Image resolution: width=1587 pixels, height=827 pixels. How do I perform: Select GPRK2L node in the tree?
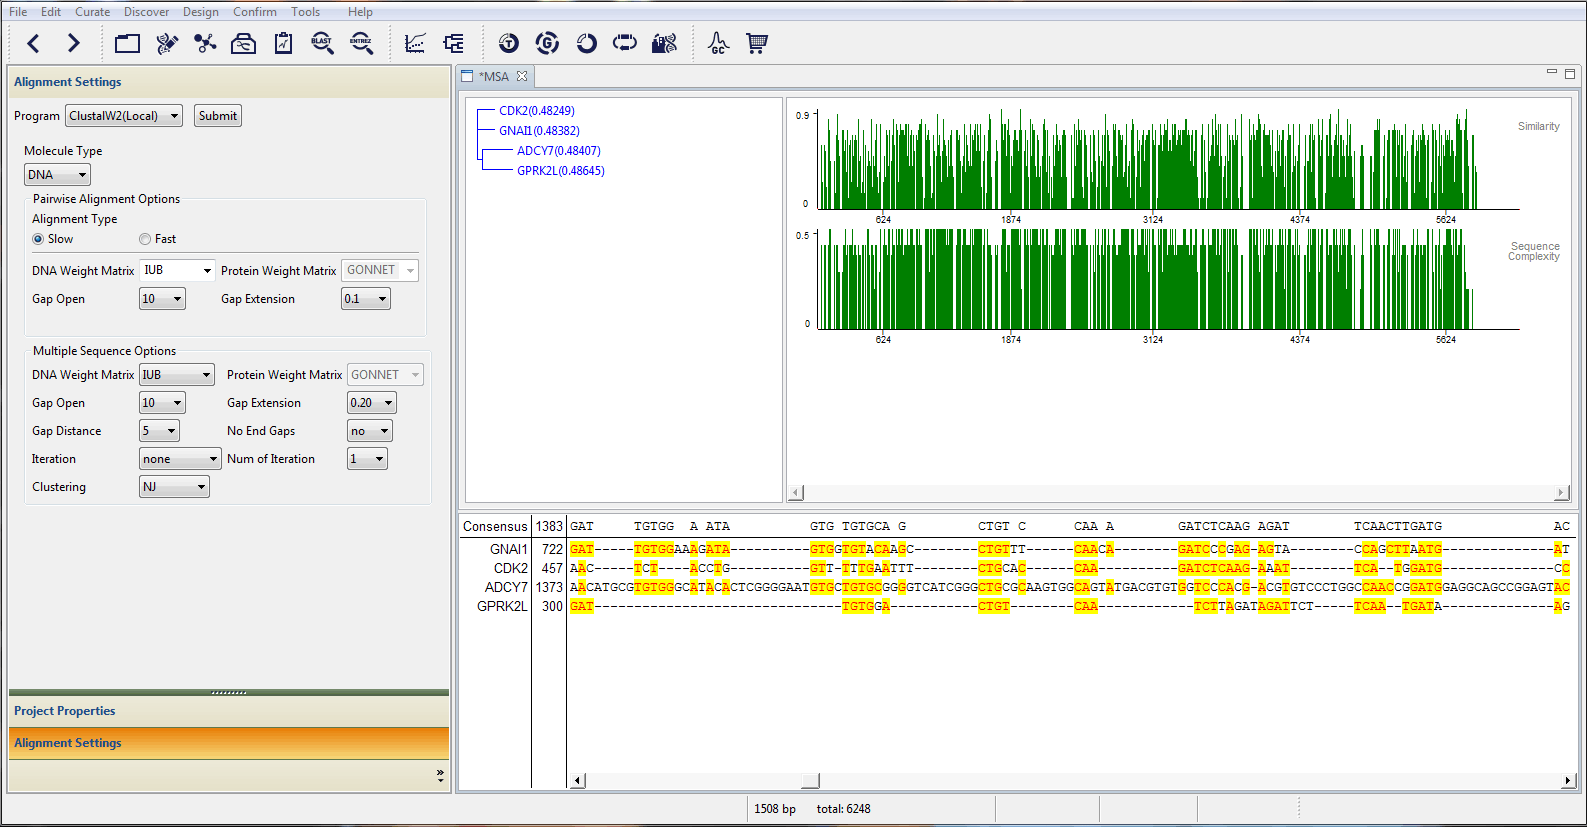coord(560,171)
